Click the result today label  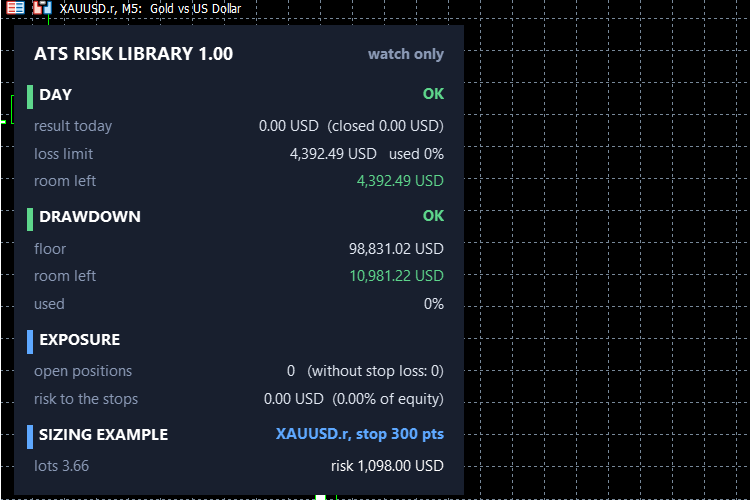(73, 126)
